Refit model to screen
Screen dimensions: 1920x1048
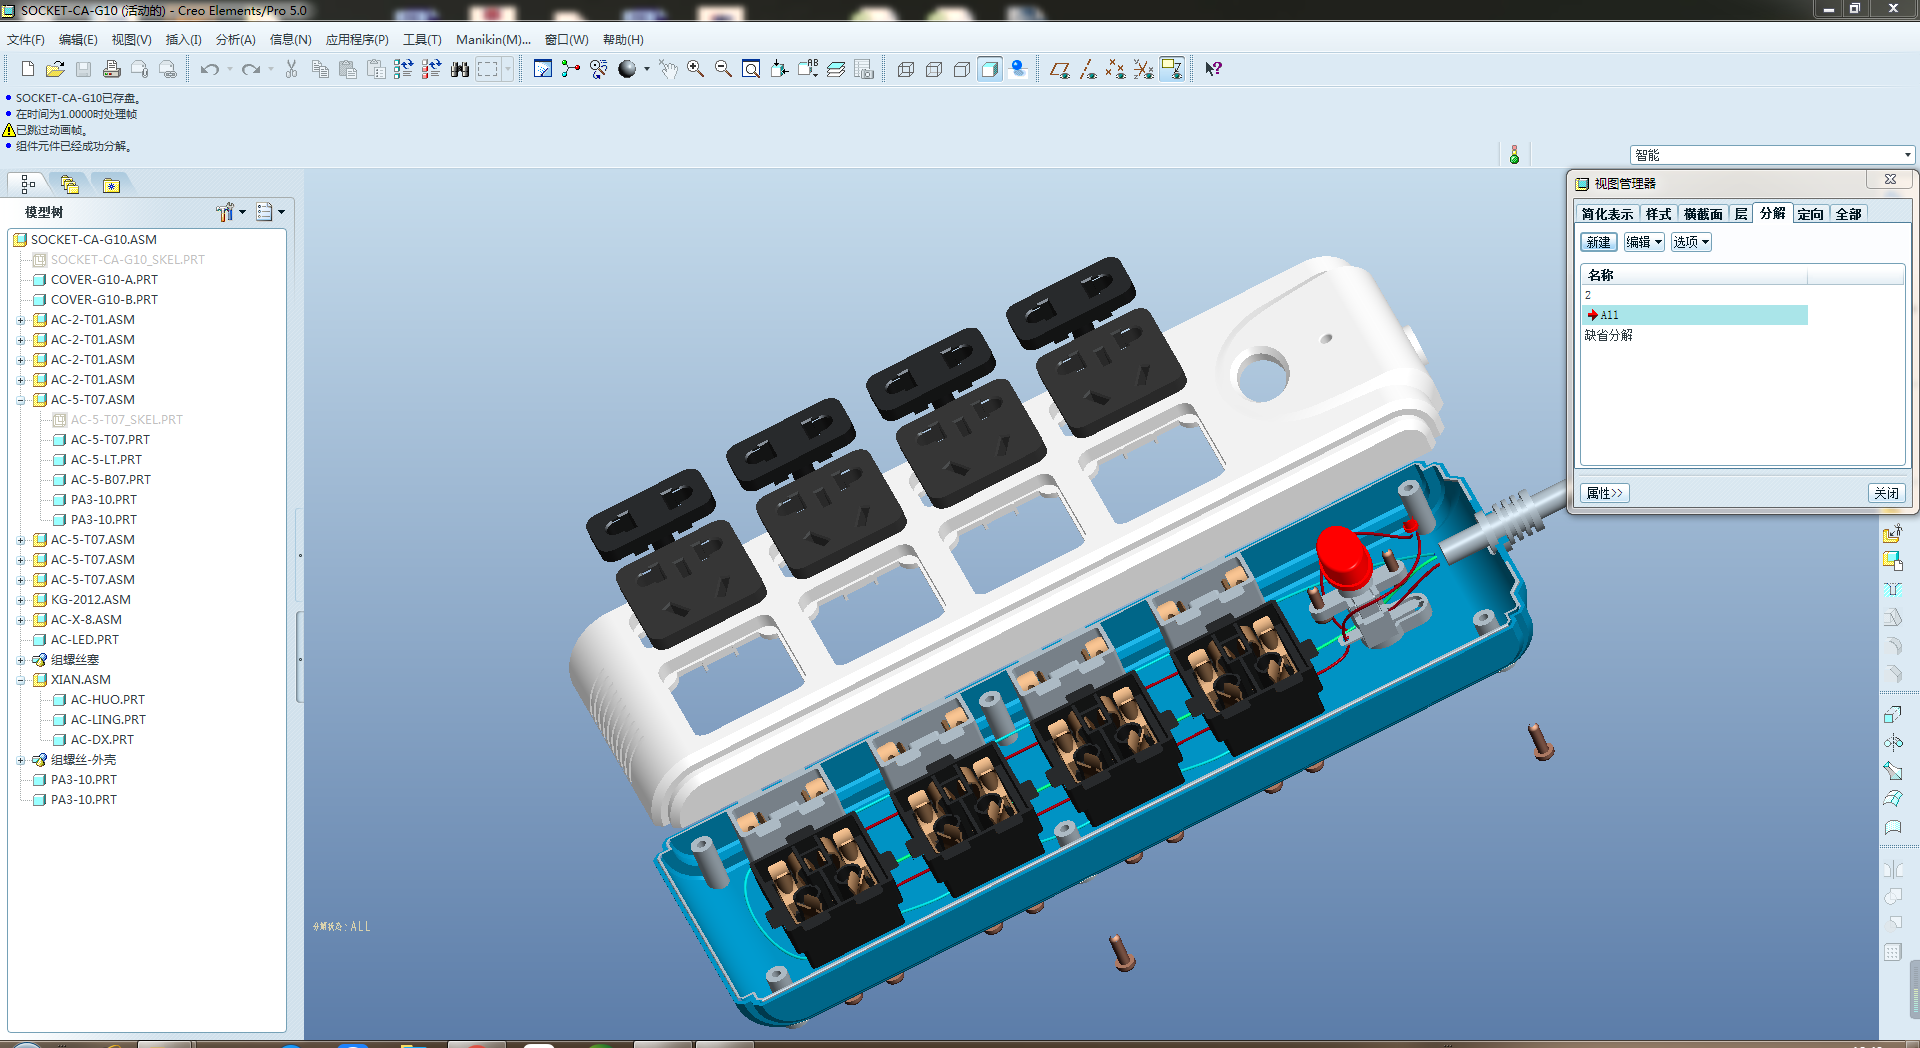[751, 69]
